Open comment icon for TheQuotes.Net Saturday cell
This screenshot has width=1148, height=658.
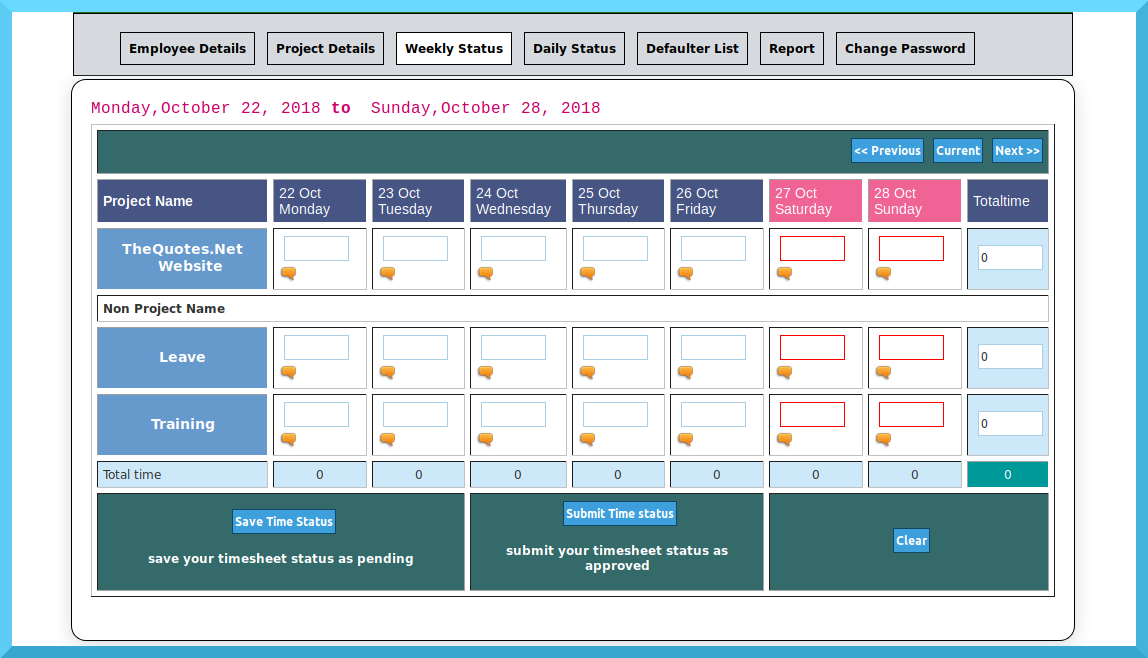coord(784,273)
